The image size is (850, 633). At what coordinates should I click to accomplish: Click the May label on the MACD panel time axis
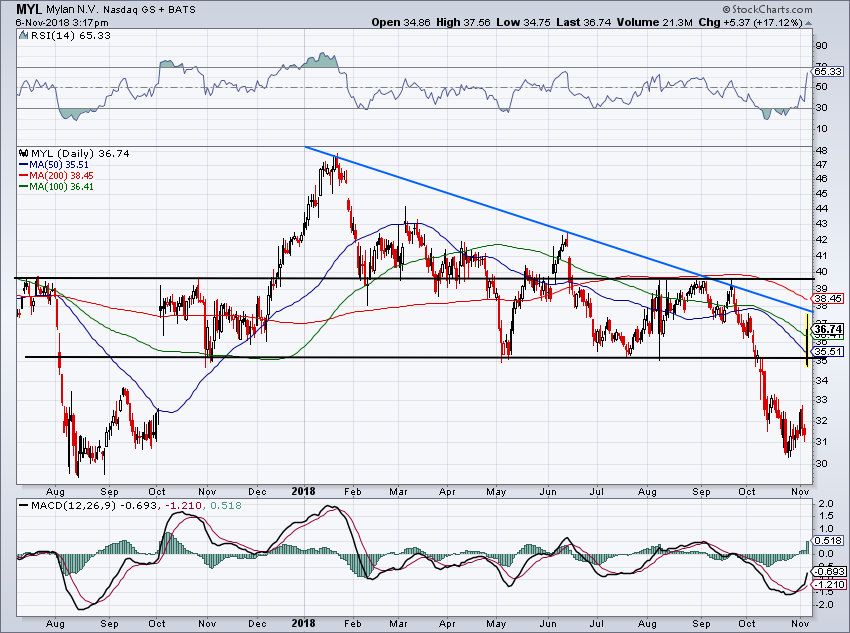coord(496,624)
